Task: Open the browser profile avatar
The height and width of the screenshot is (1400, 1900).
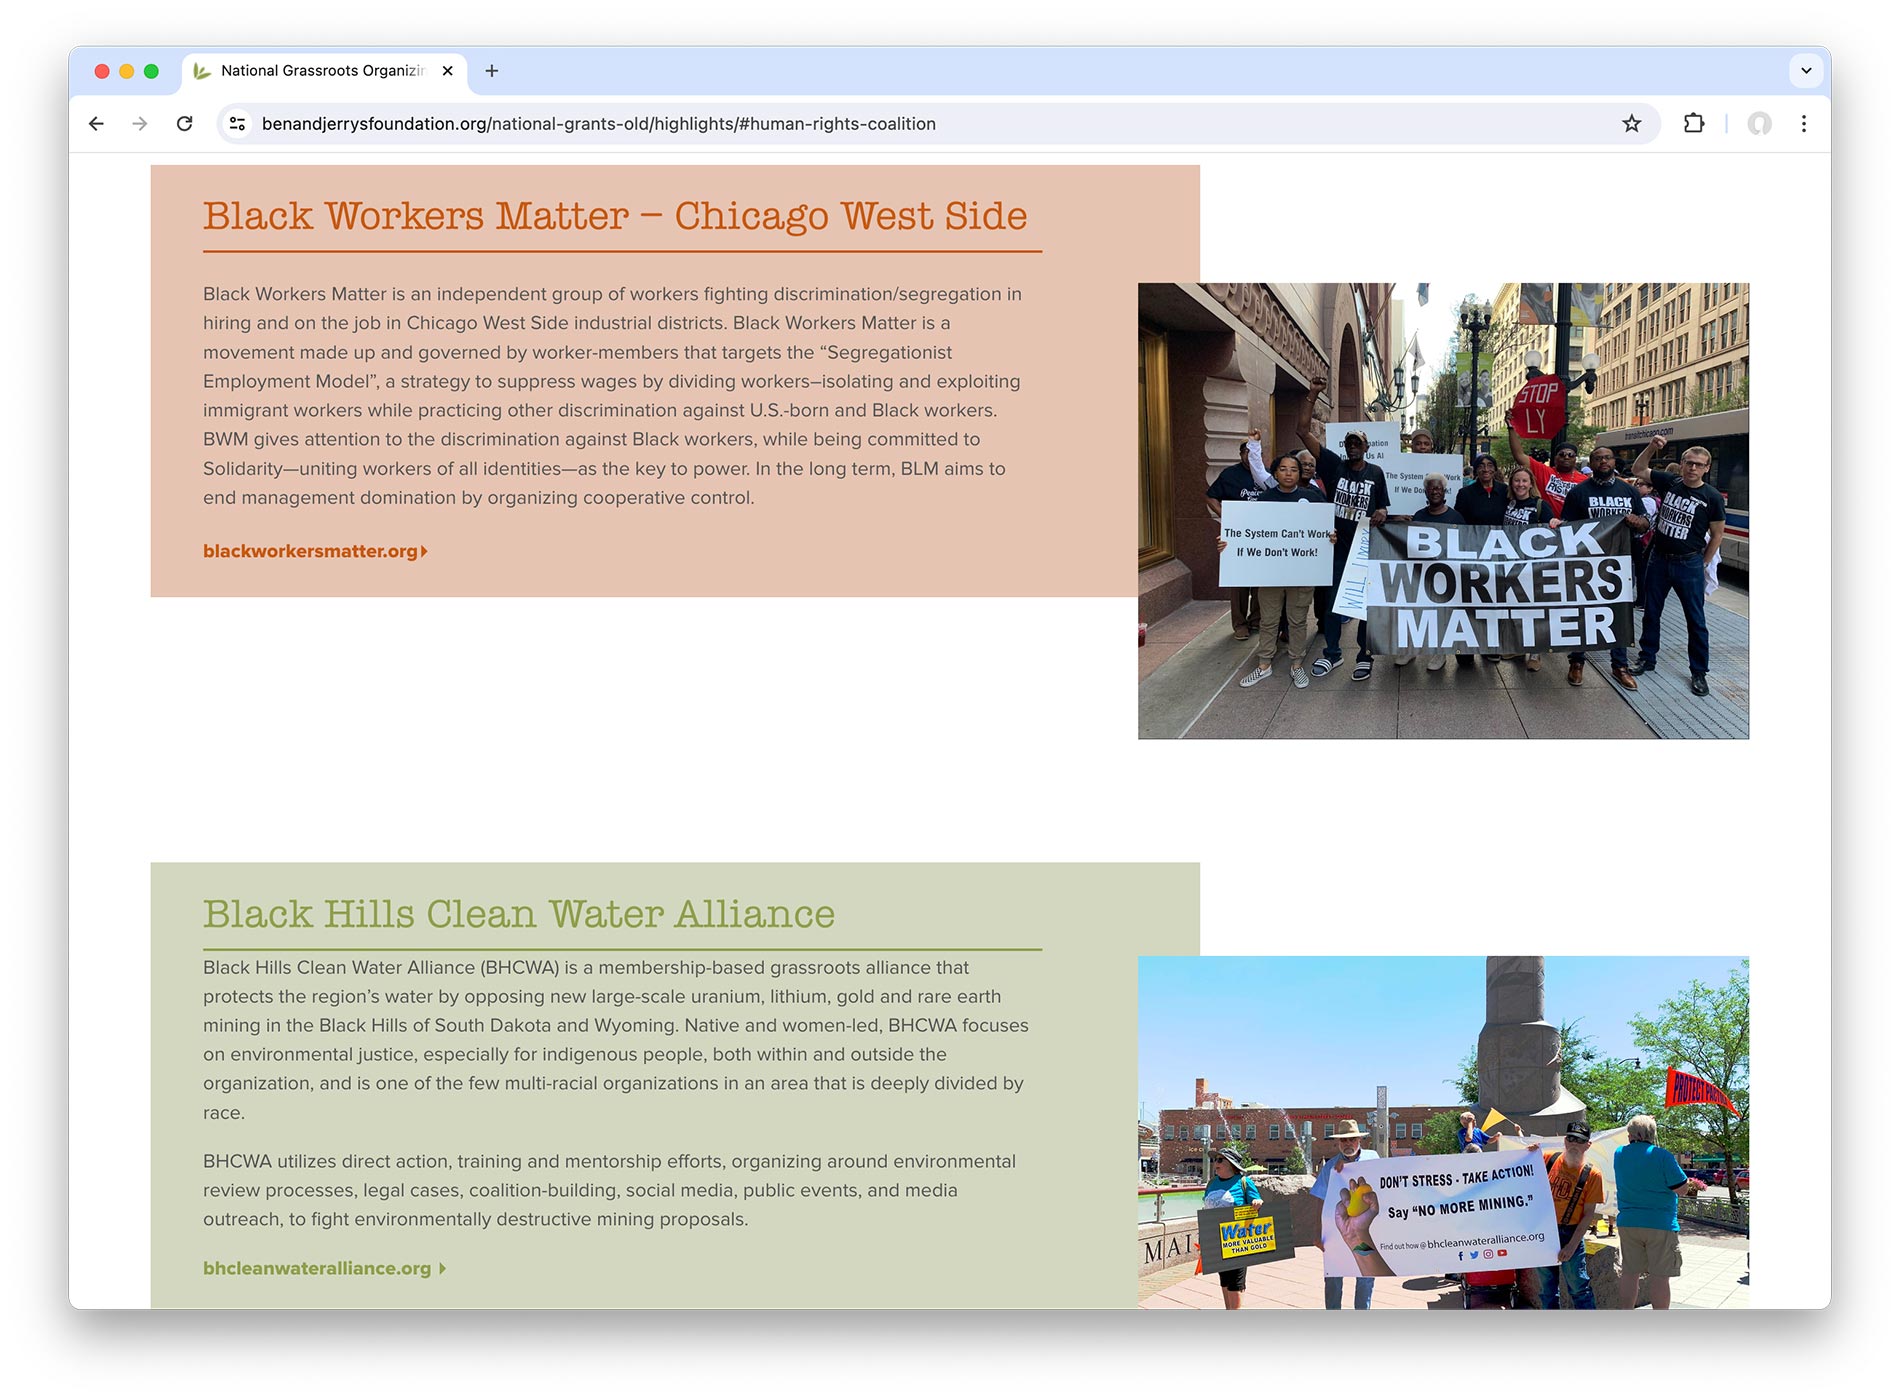Action: pos(1759,124)
